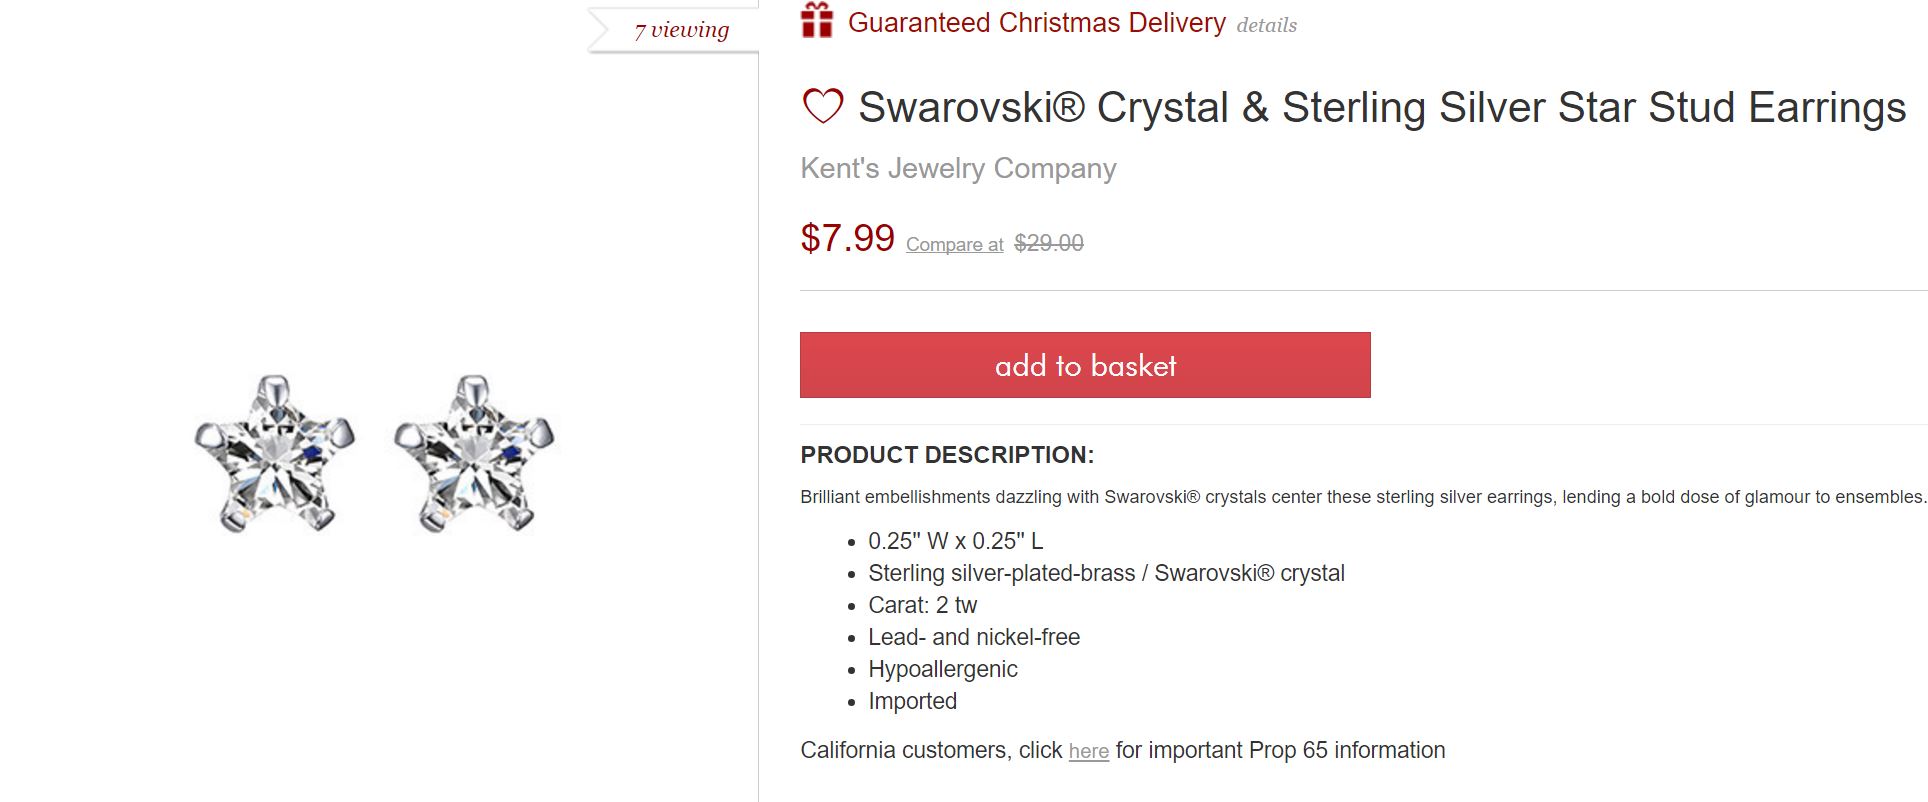Click the add to basket button
Image resolution: width=1928 pixels, height=802 pixels.
click(1085, 365)
